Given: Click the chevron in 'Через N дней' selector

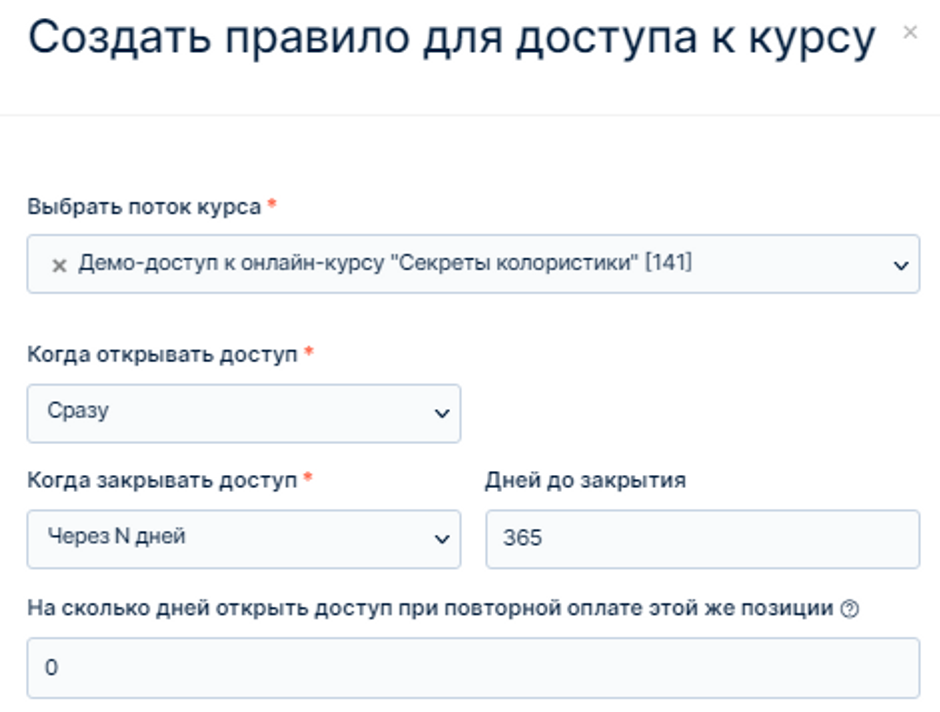Looking at the screenshot, I should [442, 539].
